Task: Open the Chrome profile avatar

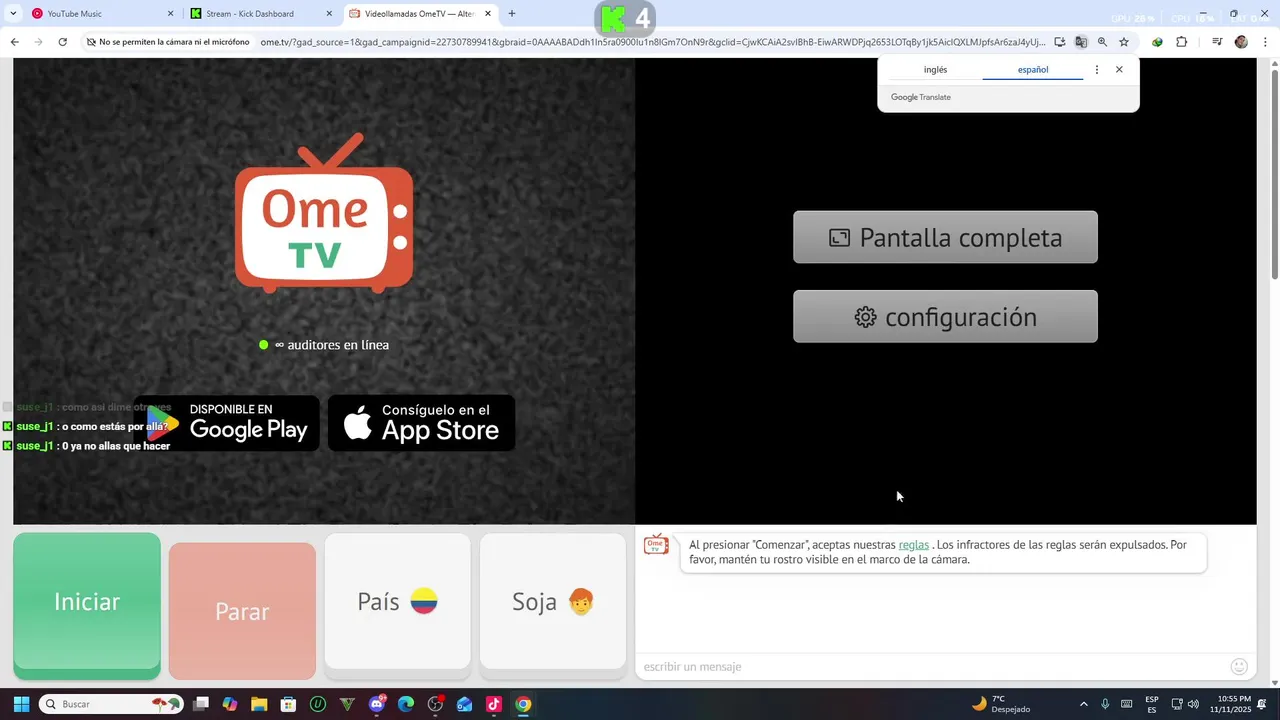Action: [1241, 42]
